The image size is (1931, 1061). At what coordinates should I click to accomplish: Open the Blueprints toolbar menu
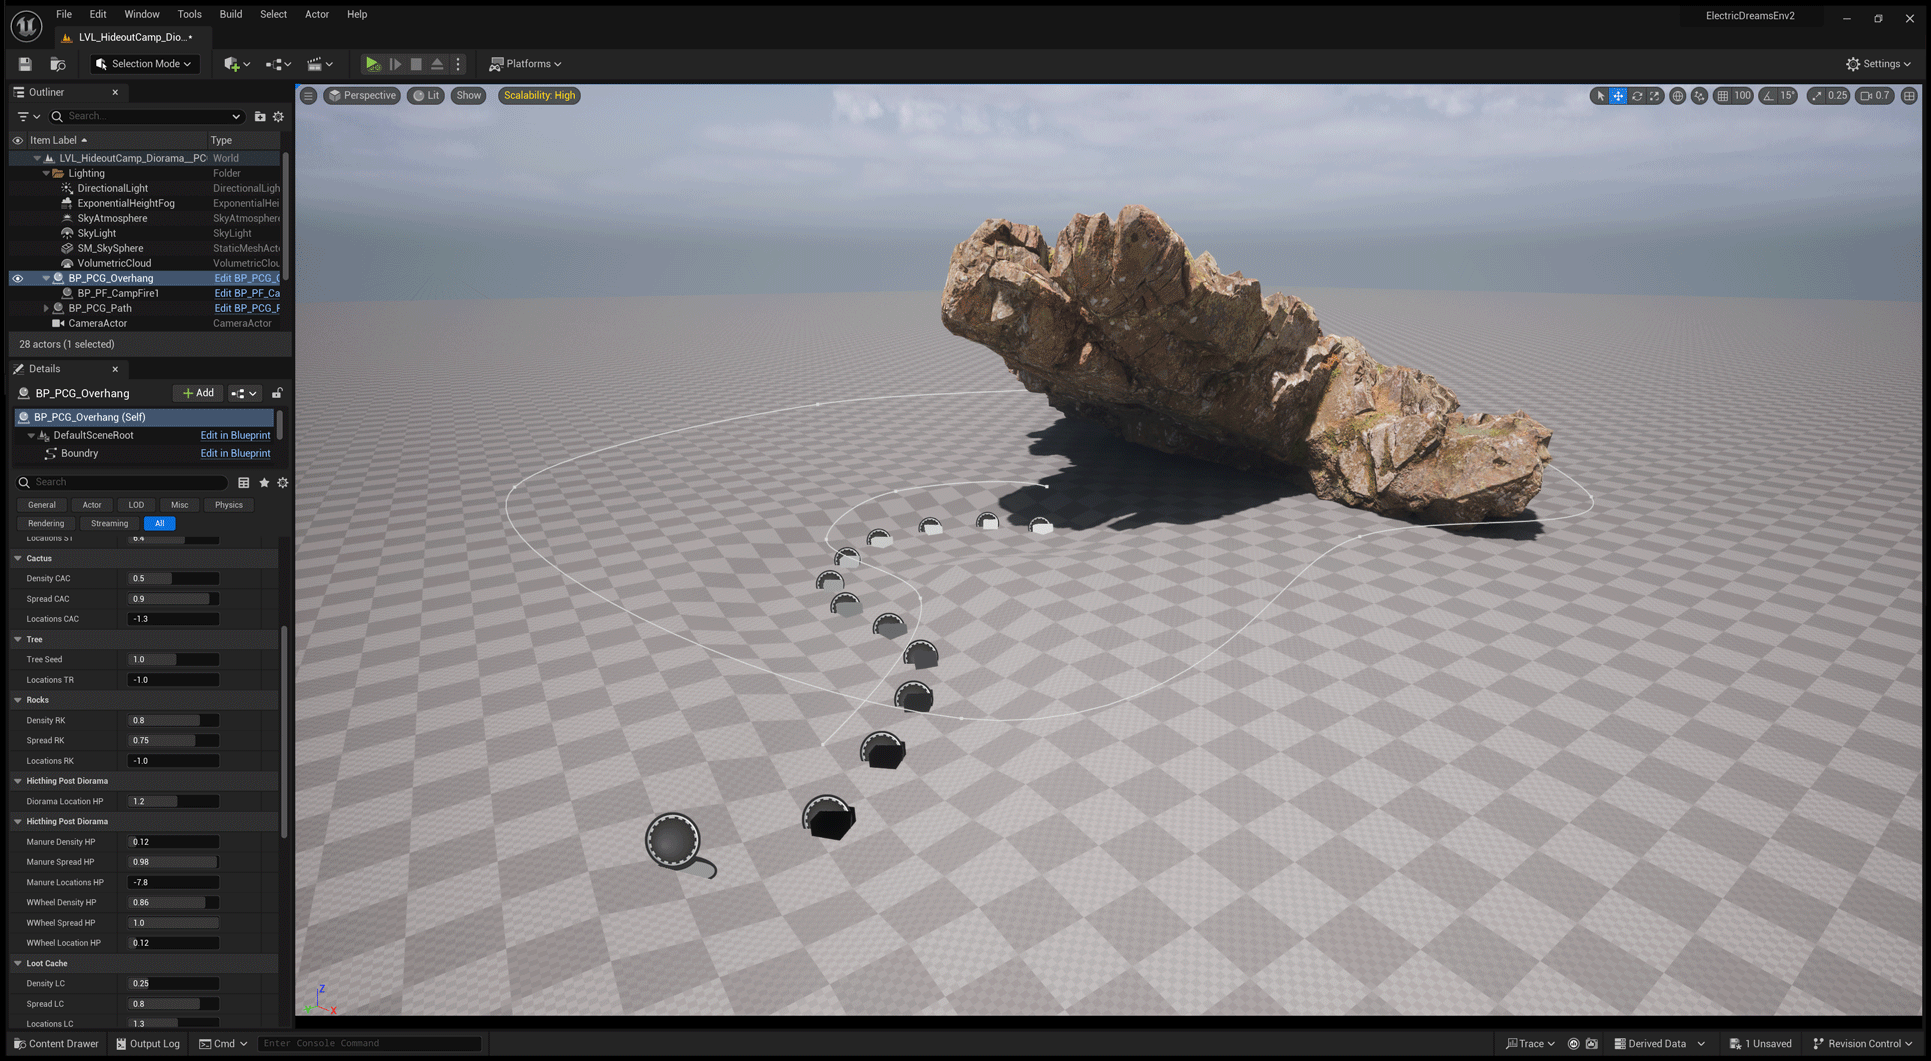pyautogui.click(x=278, y=64)
